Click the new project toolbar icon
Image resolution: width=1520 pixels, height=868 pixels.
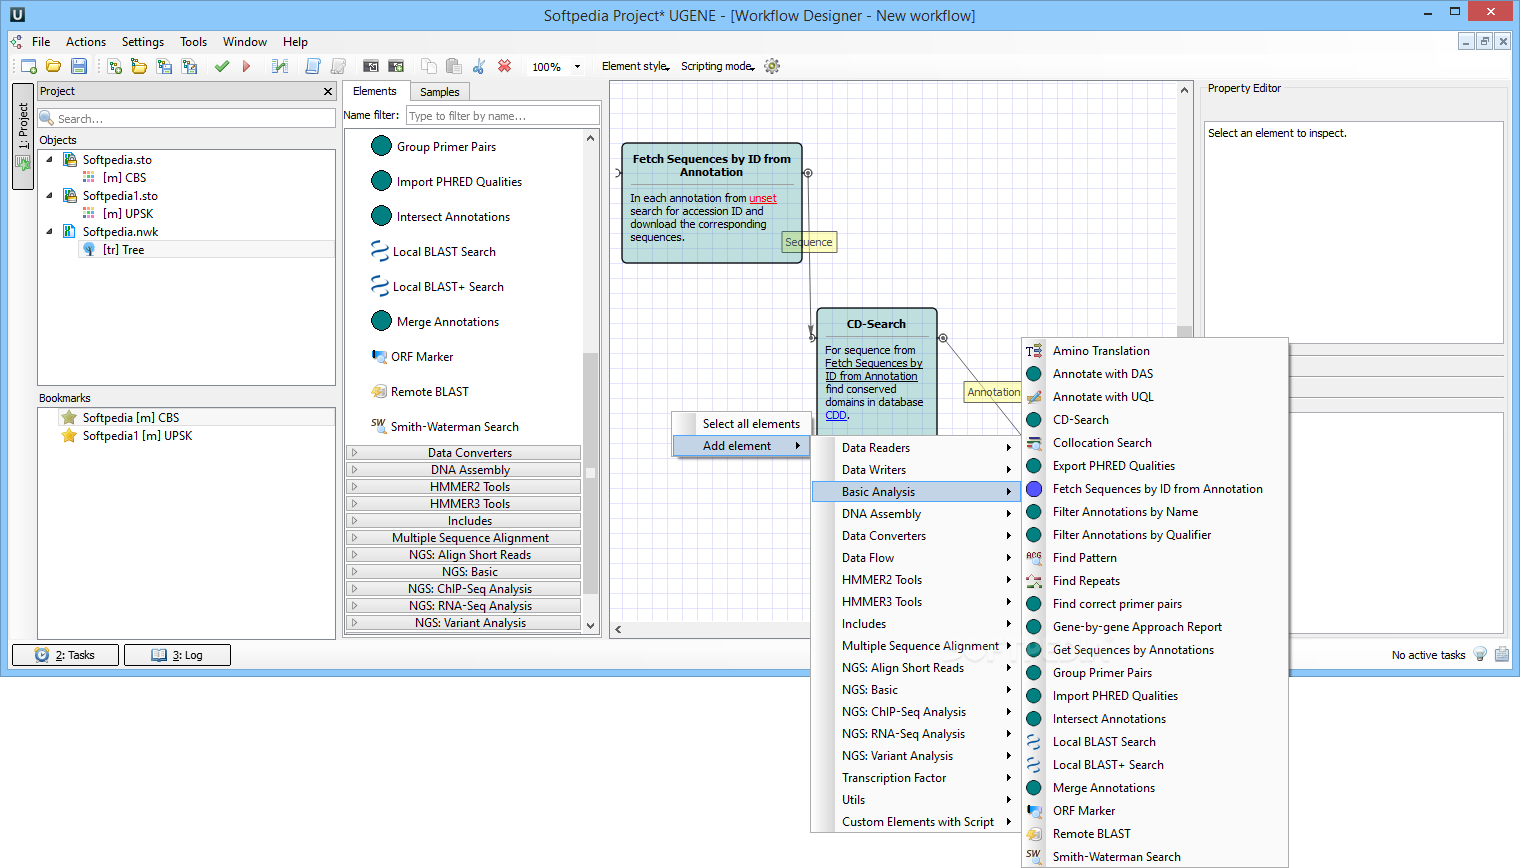click(29, 67)
